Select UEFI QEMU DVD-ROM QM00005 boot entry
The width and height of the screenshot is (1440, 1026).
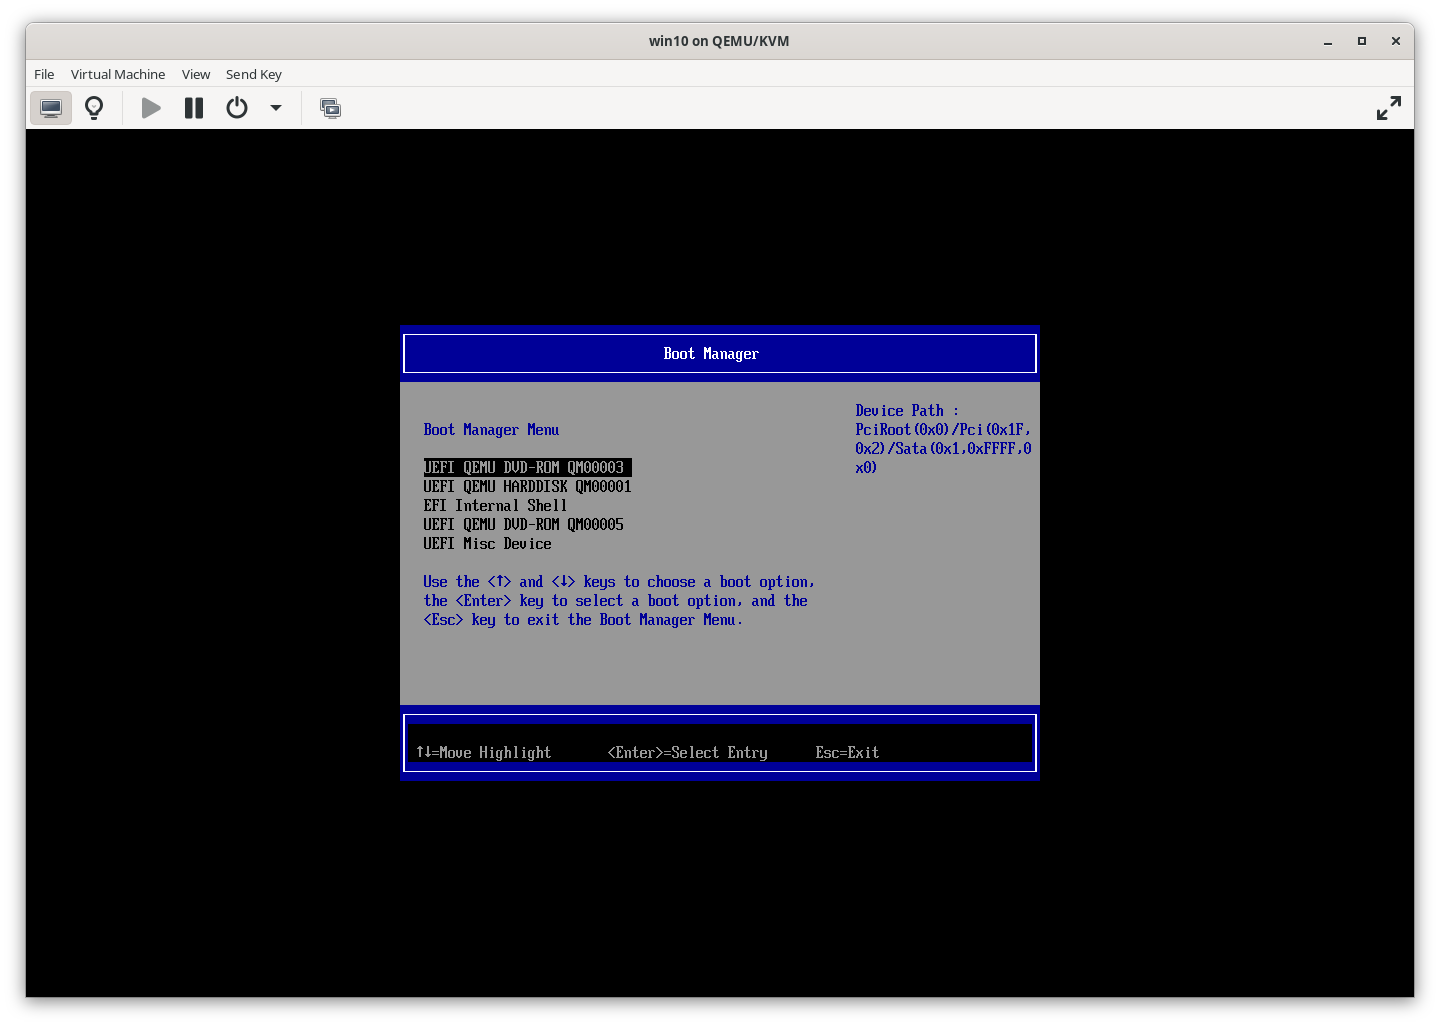pyautogui.click(x=523, y=525)
